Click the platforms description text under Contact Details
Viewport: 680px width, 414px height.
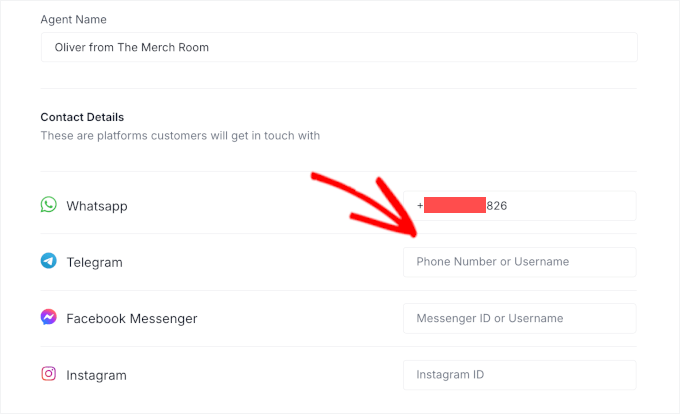pyautogui.click(x=180, y=135)
